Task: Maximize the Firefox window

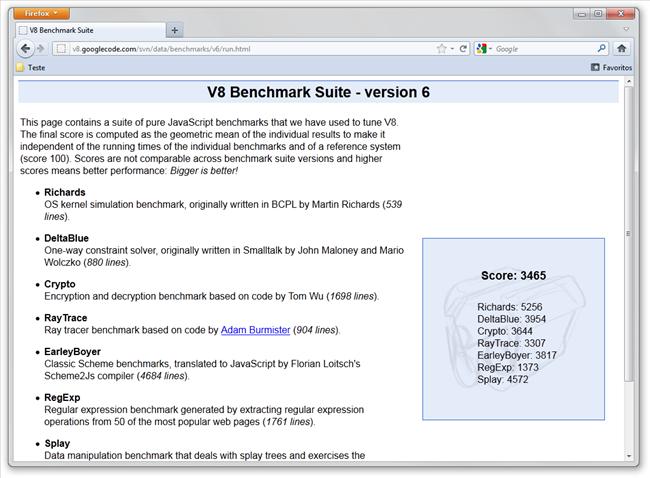Action: click(598, 14)
